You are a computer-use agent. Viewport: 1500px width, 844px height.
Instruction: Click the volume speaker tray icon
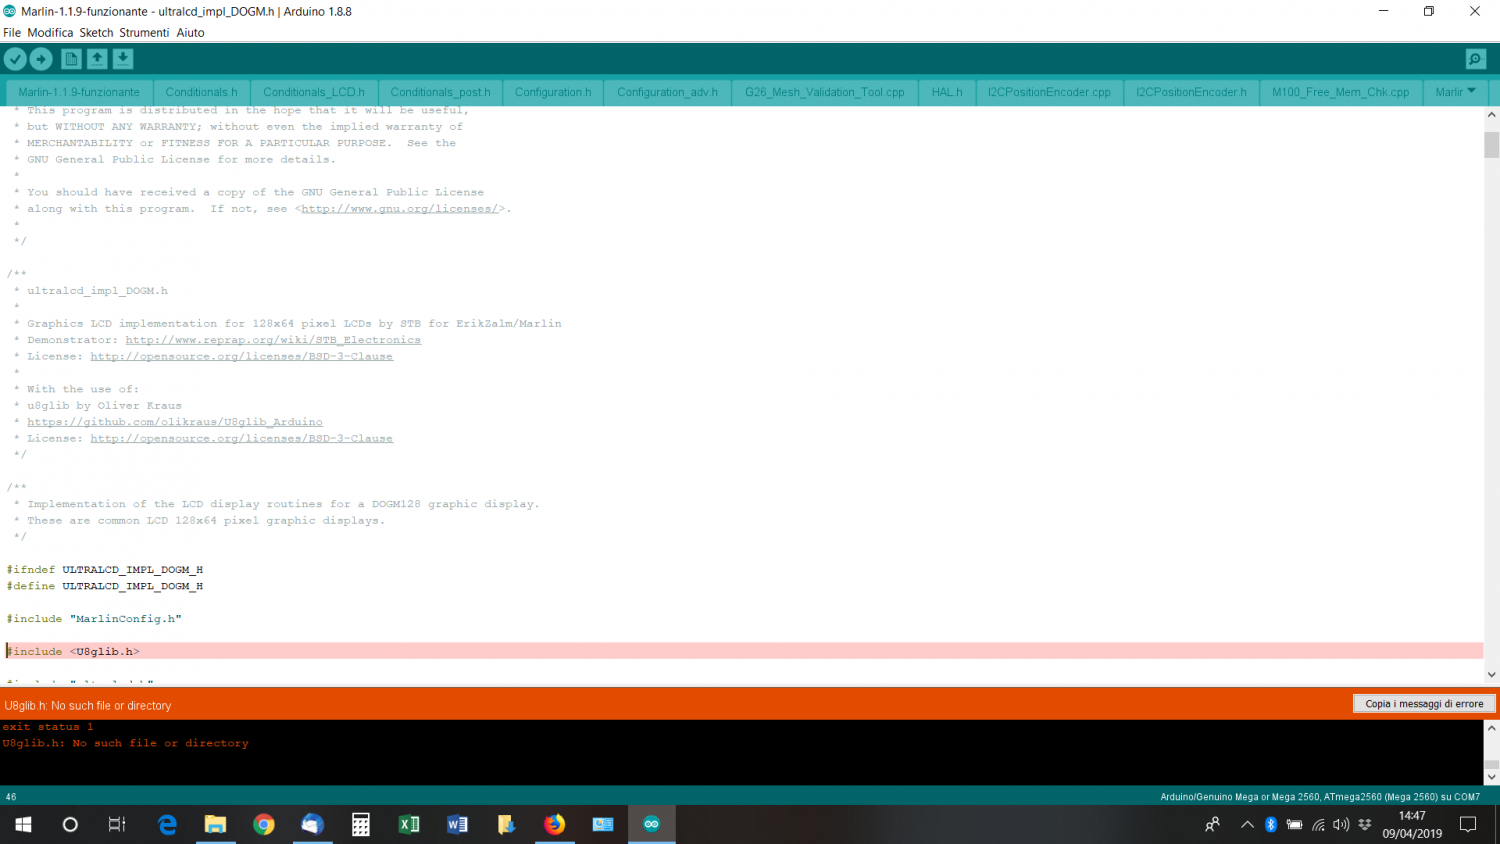pos(1341,824)
